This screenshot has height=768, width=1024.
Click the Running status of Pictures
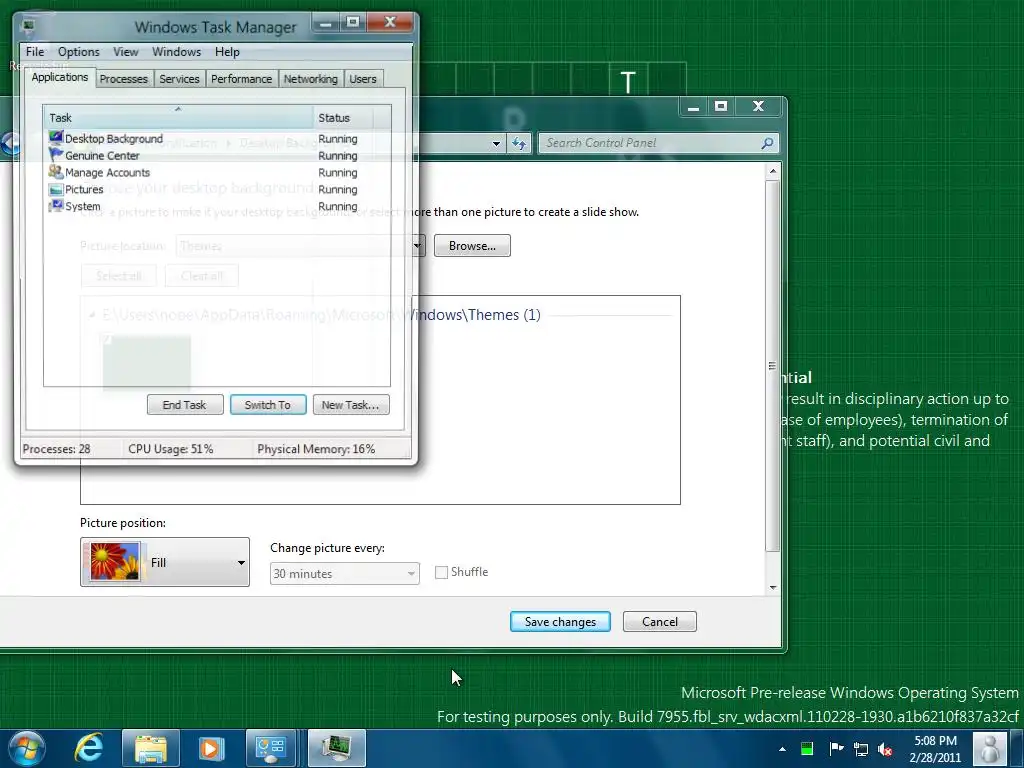(x=338, y=189)
